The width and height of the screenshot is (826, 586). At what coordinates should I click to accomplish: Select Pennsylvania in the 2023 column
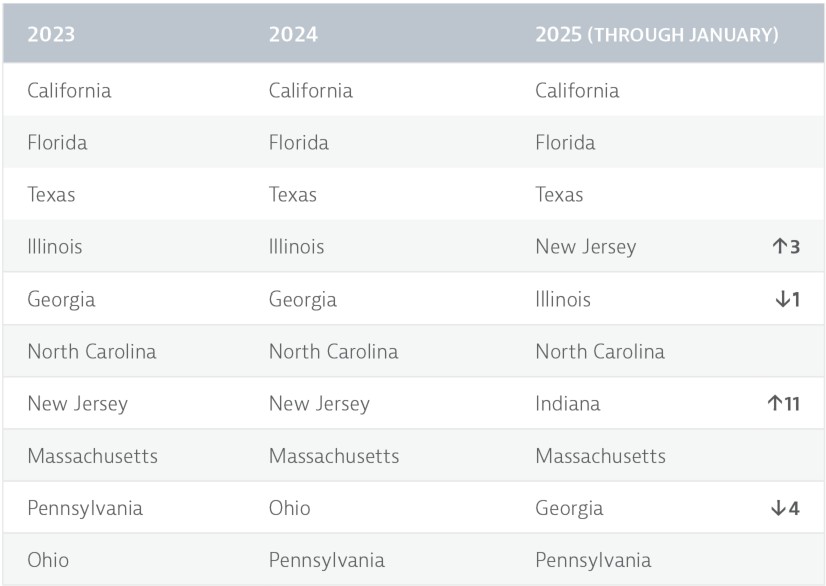(x=85, y=508)
